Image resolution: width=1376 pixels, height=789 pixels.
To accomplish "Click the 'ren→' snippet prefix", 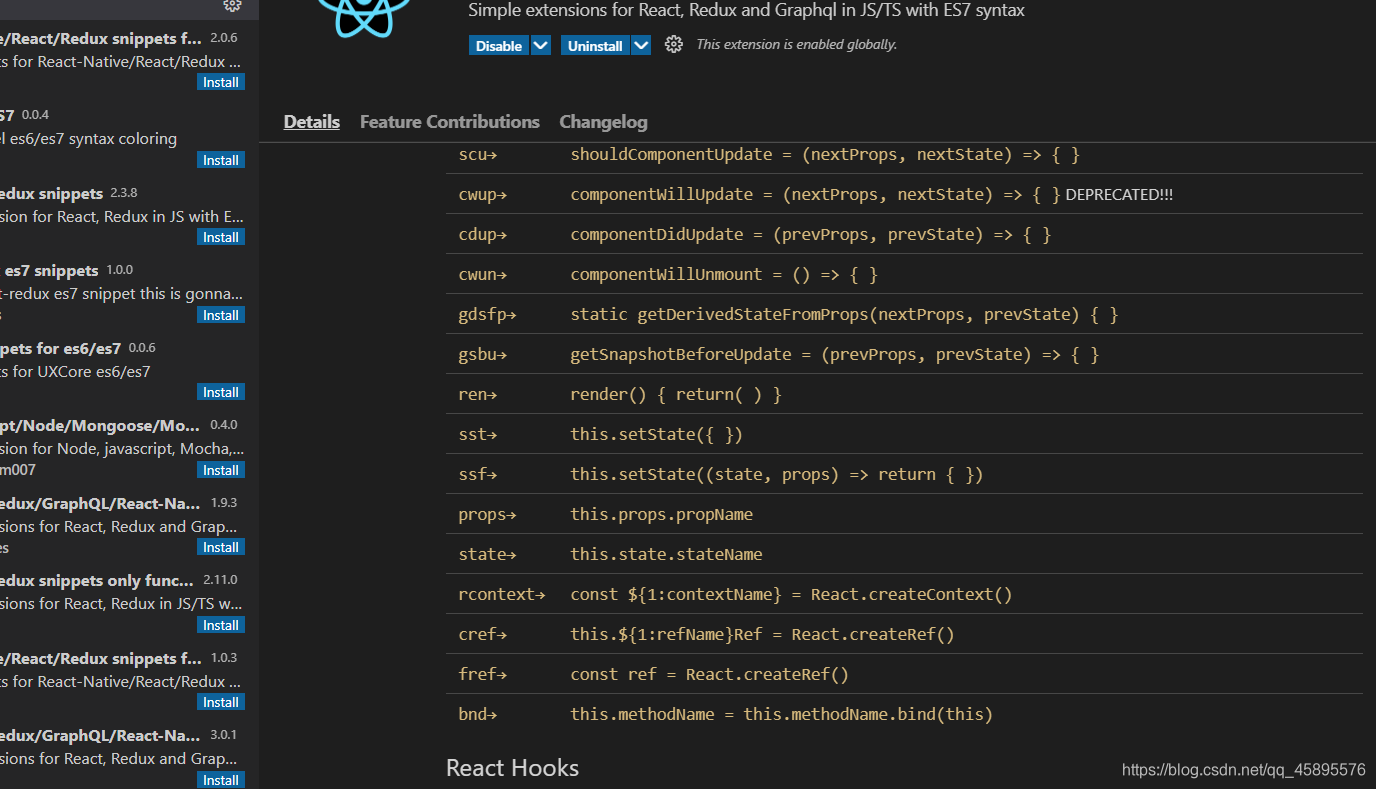I will pos(478,395).
